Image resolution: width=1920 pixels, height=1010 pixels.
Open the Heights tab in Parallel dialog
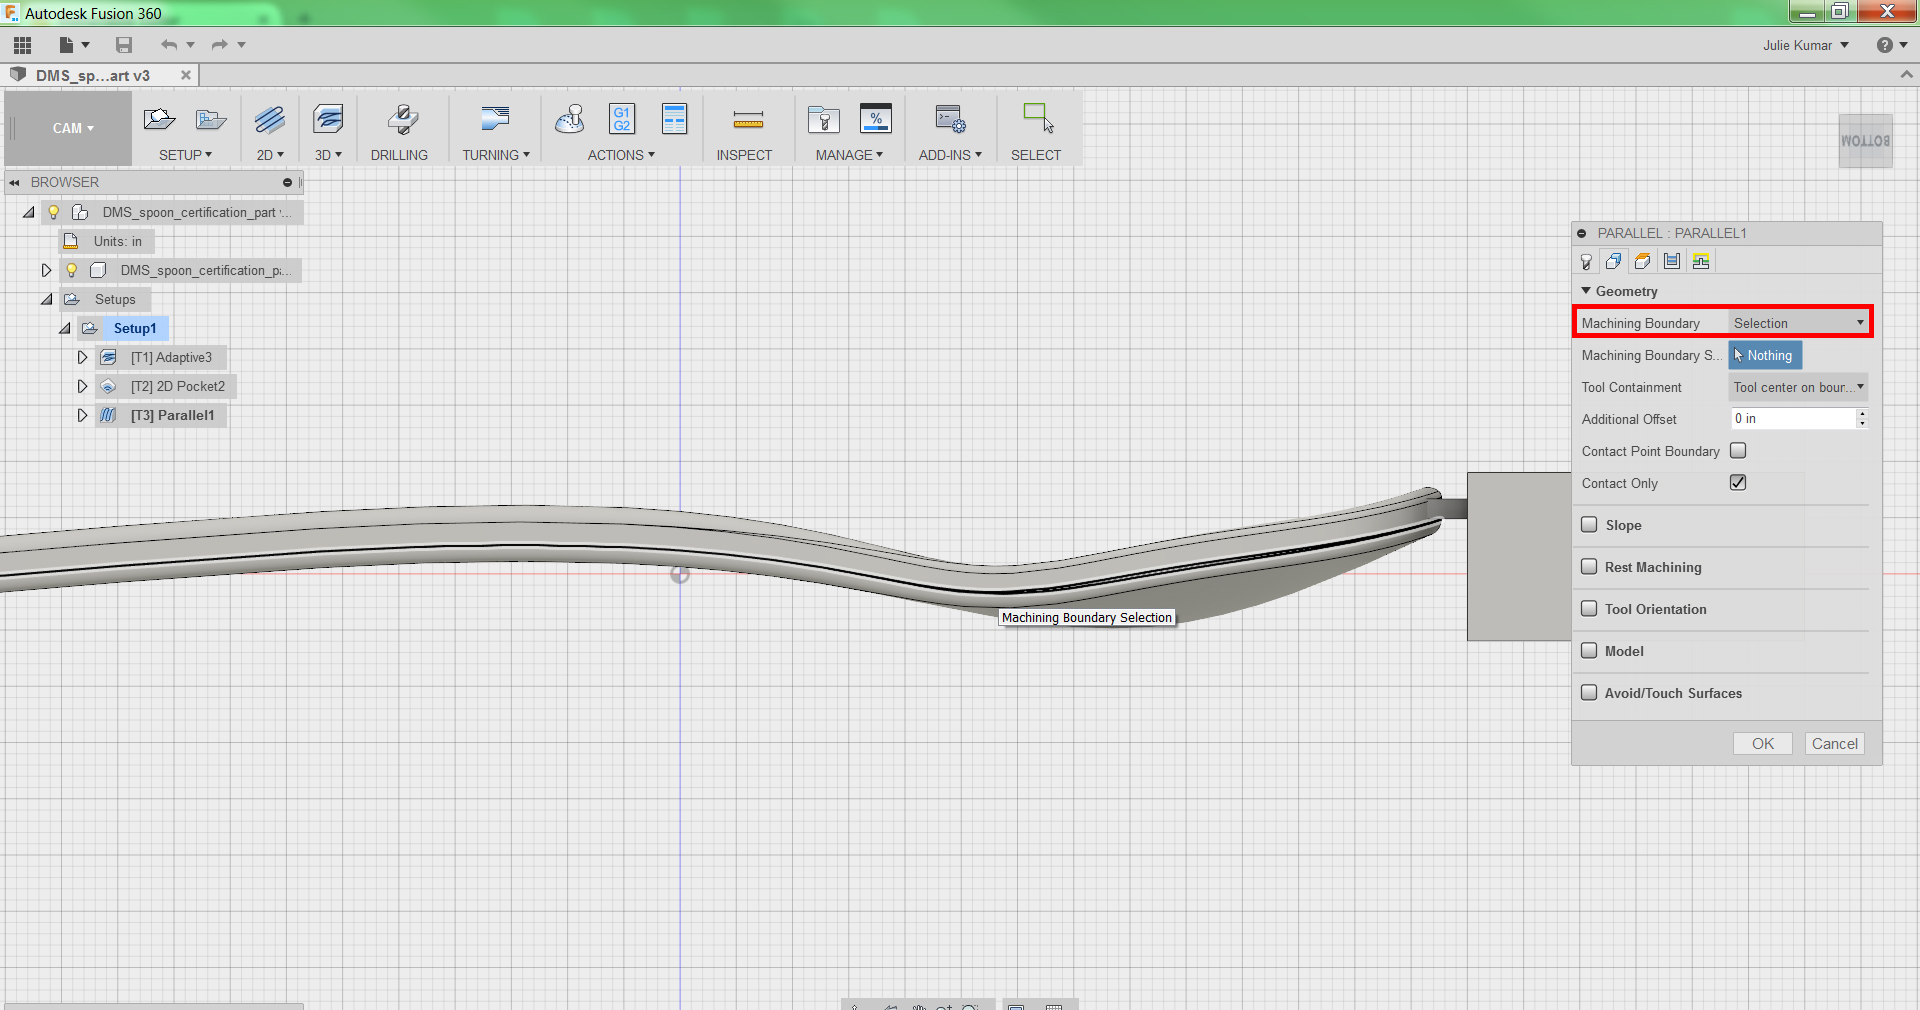(x=1643, y=262)
